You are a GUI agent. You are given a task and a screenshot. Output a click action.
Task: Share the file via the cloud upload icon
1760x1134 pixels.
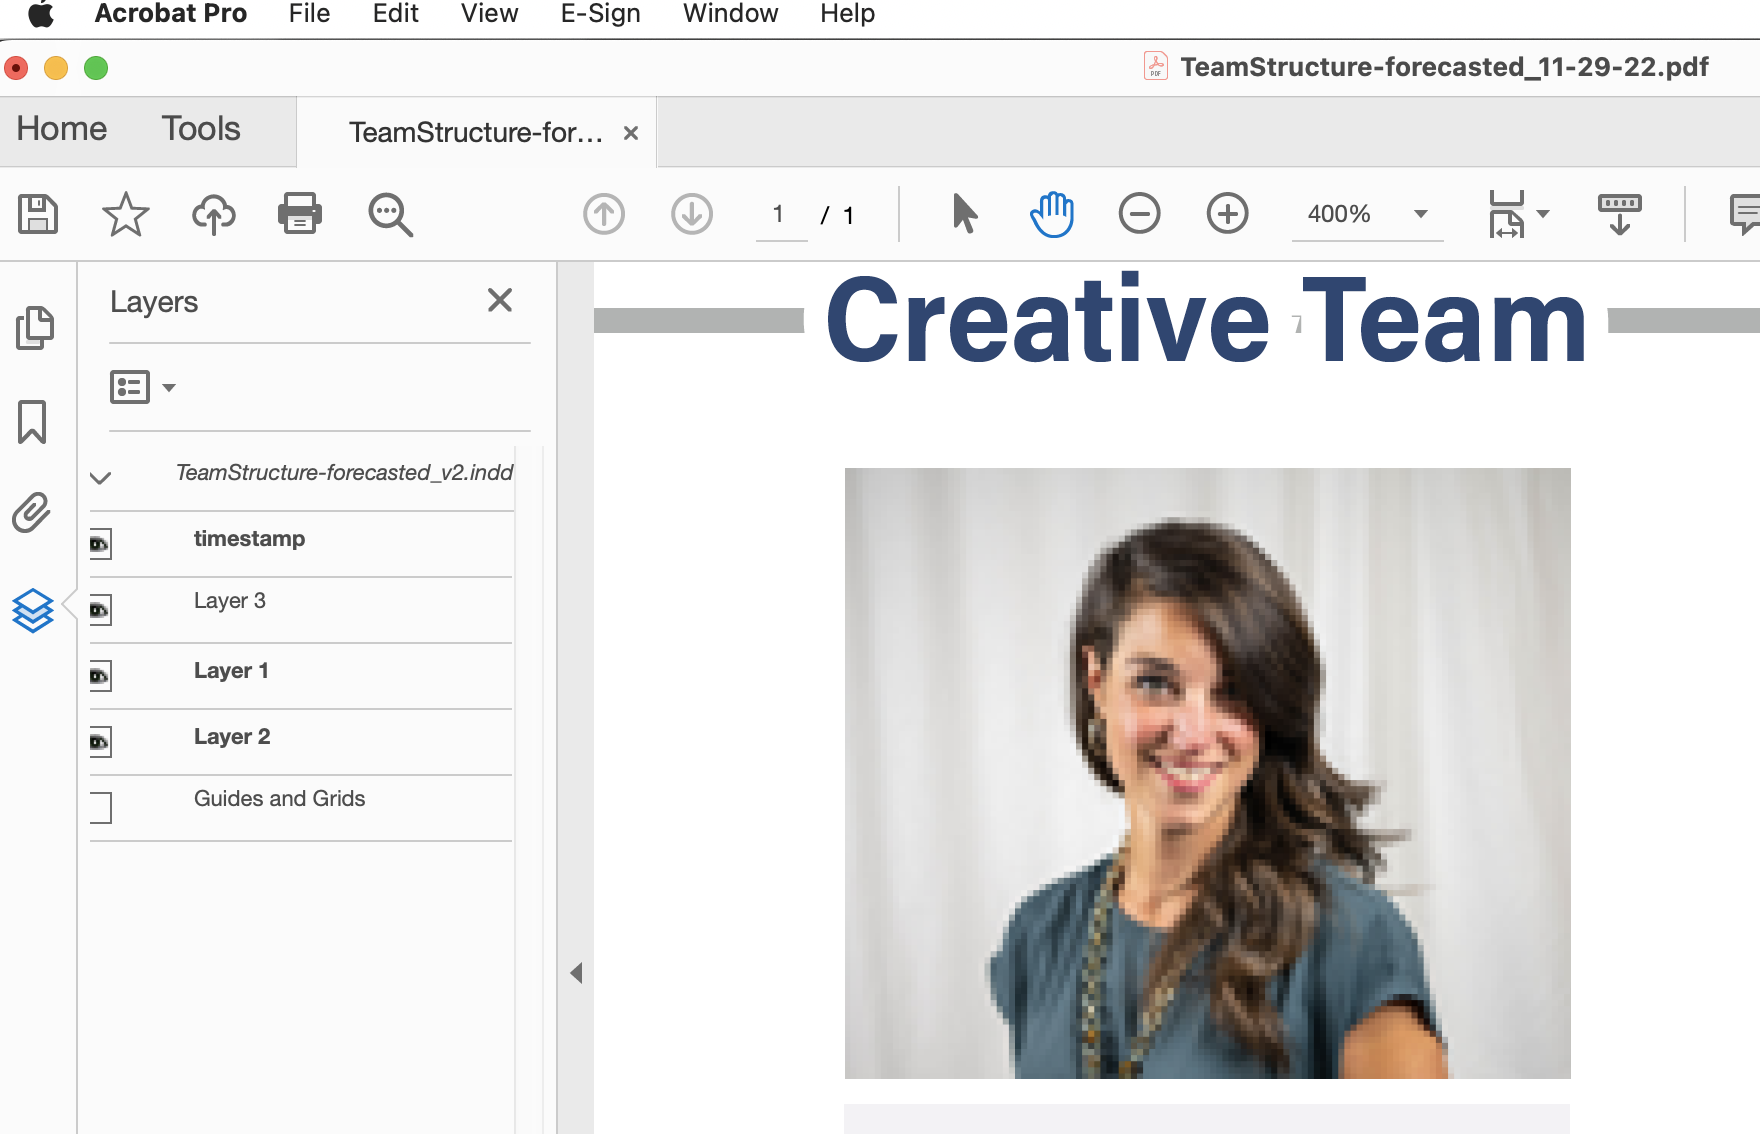pyautogui.click(x=212, y=213)
